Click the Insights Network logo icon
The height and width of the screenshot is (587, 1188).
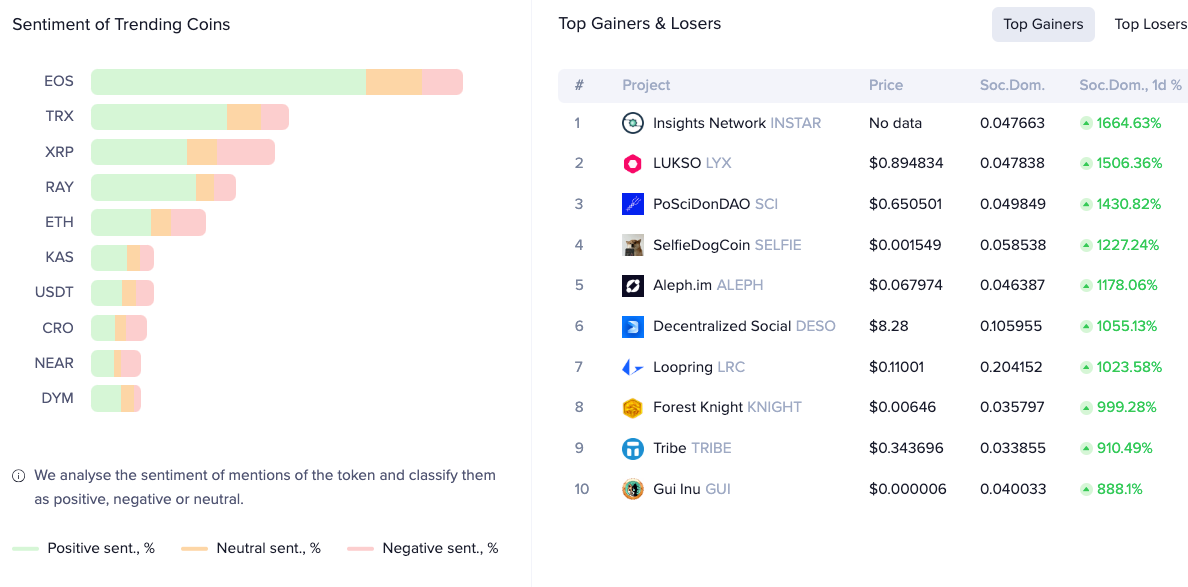click(x=633, y=123)
